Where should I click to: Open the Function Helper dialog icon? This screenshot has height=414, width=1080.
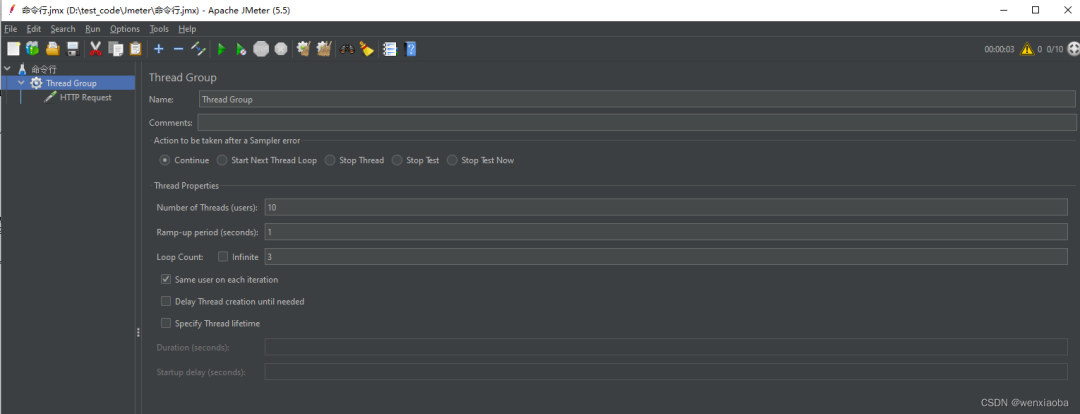coord(390,49)
